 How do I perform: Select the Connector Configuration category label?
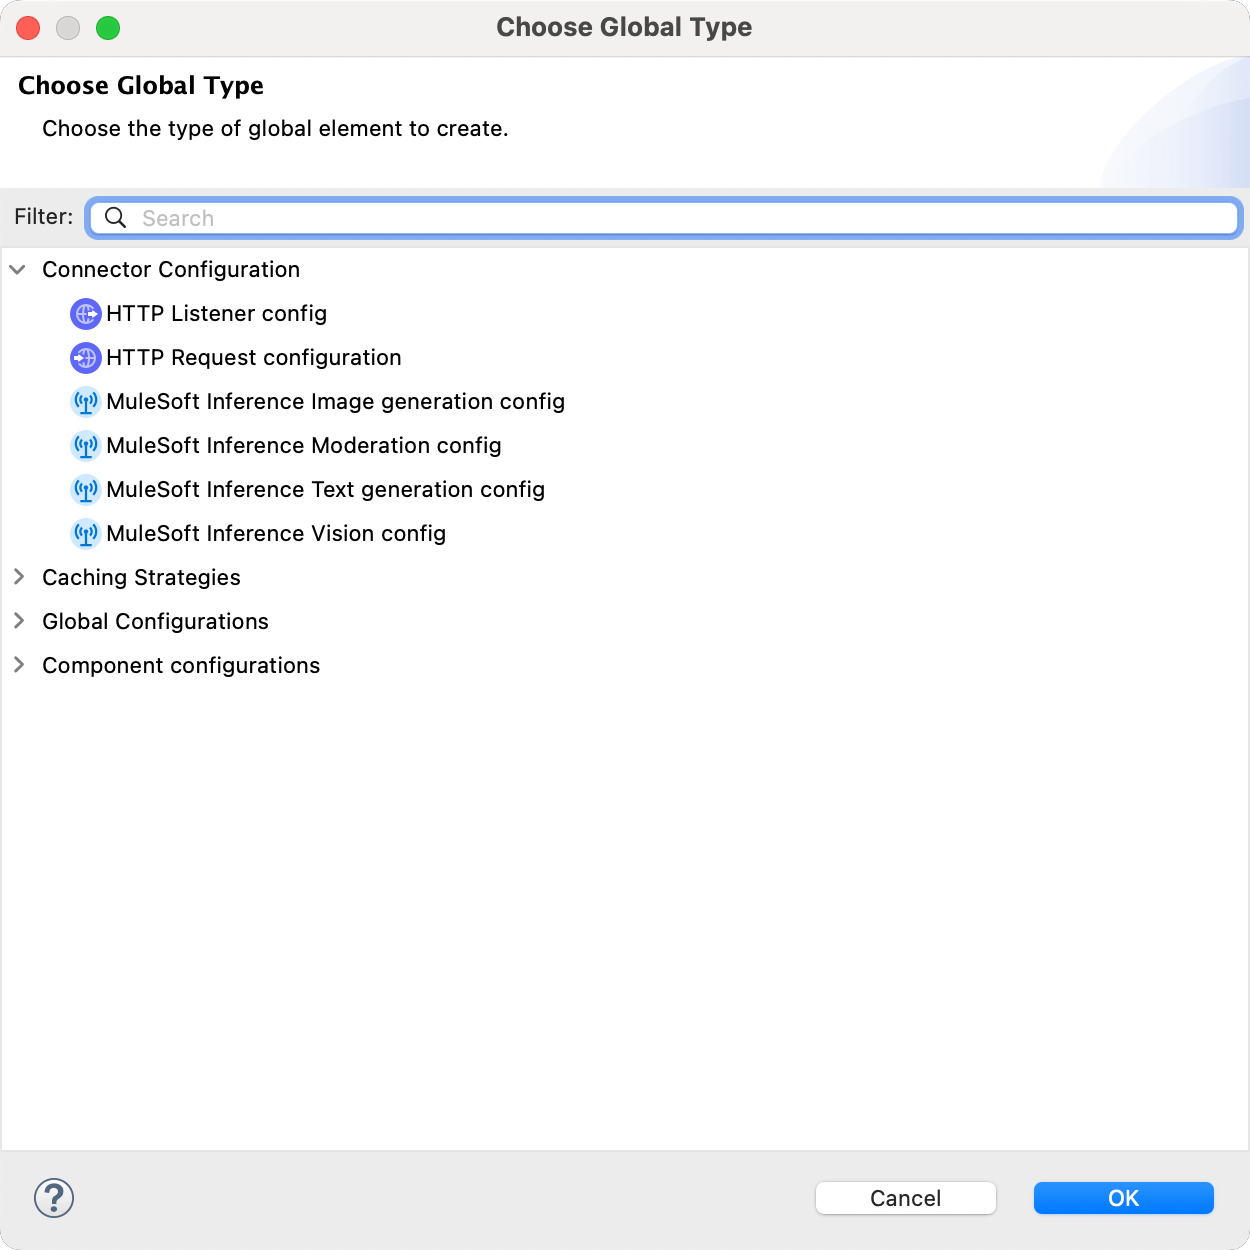click(x=171, y=270)
